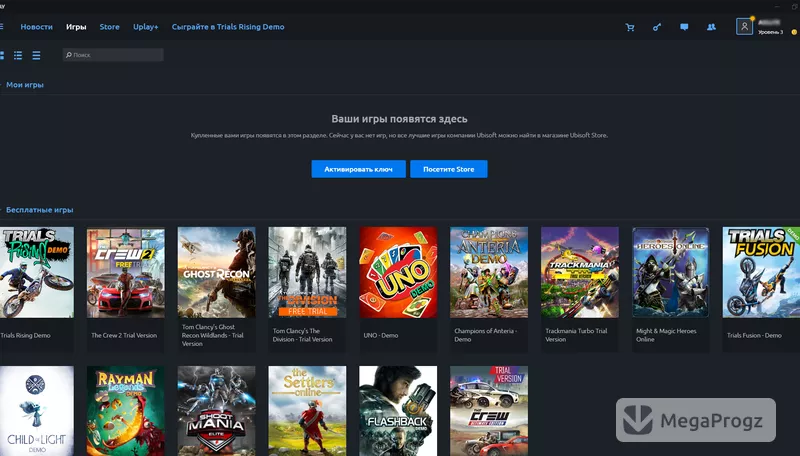Screen dimensions: 800x456
Task: Open Champions of Anteria Demo cover
Action: (489, 272)
